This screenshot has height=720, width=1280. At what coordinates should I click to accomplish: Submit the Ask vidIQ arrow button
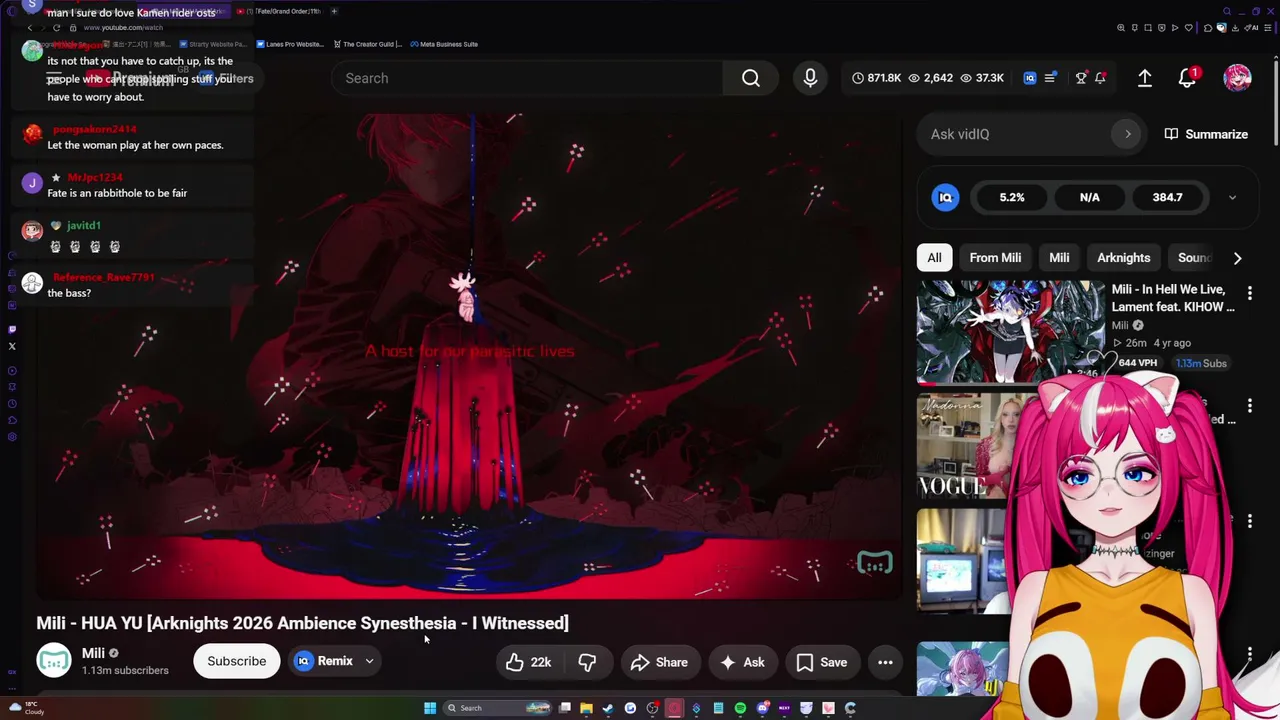coord(1128,134)
